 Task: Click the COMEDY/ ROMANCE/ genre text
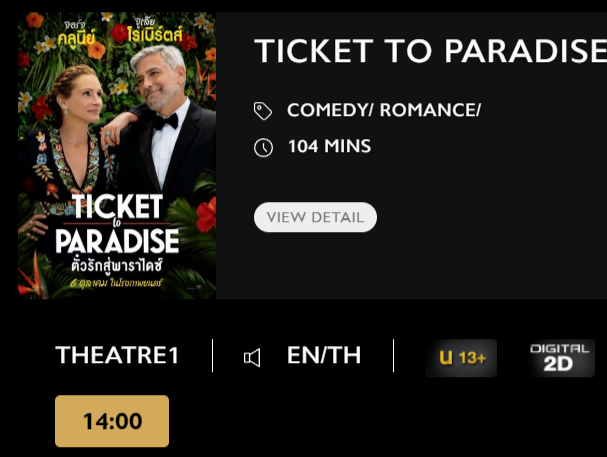click(x=384, y=110)
